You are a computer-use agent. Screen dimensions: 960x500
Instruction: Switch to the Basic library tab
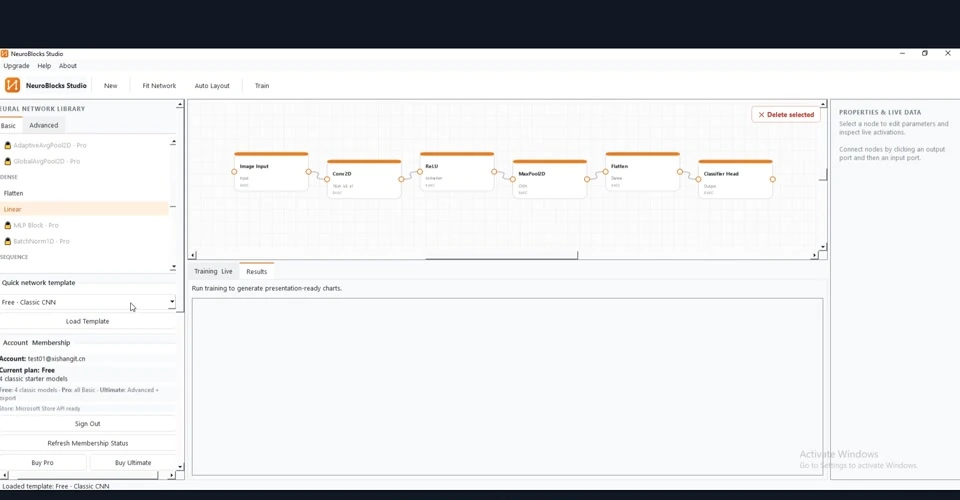coord(9,125)
